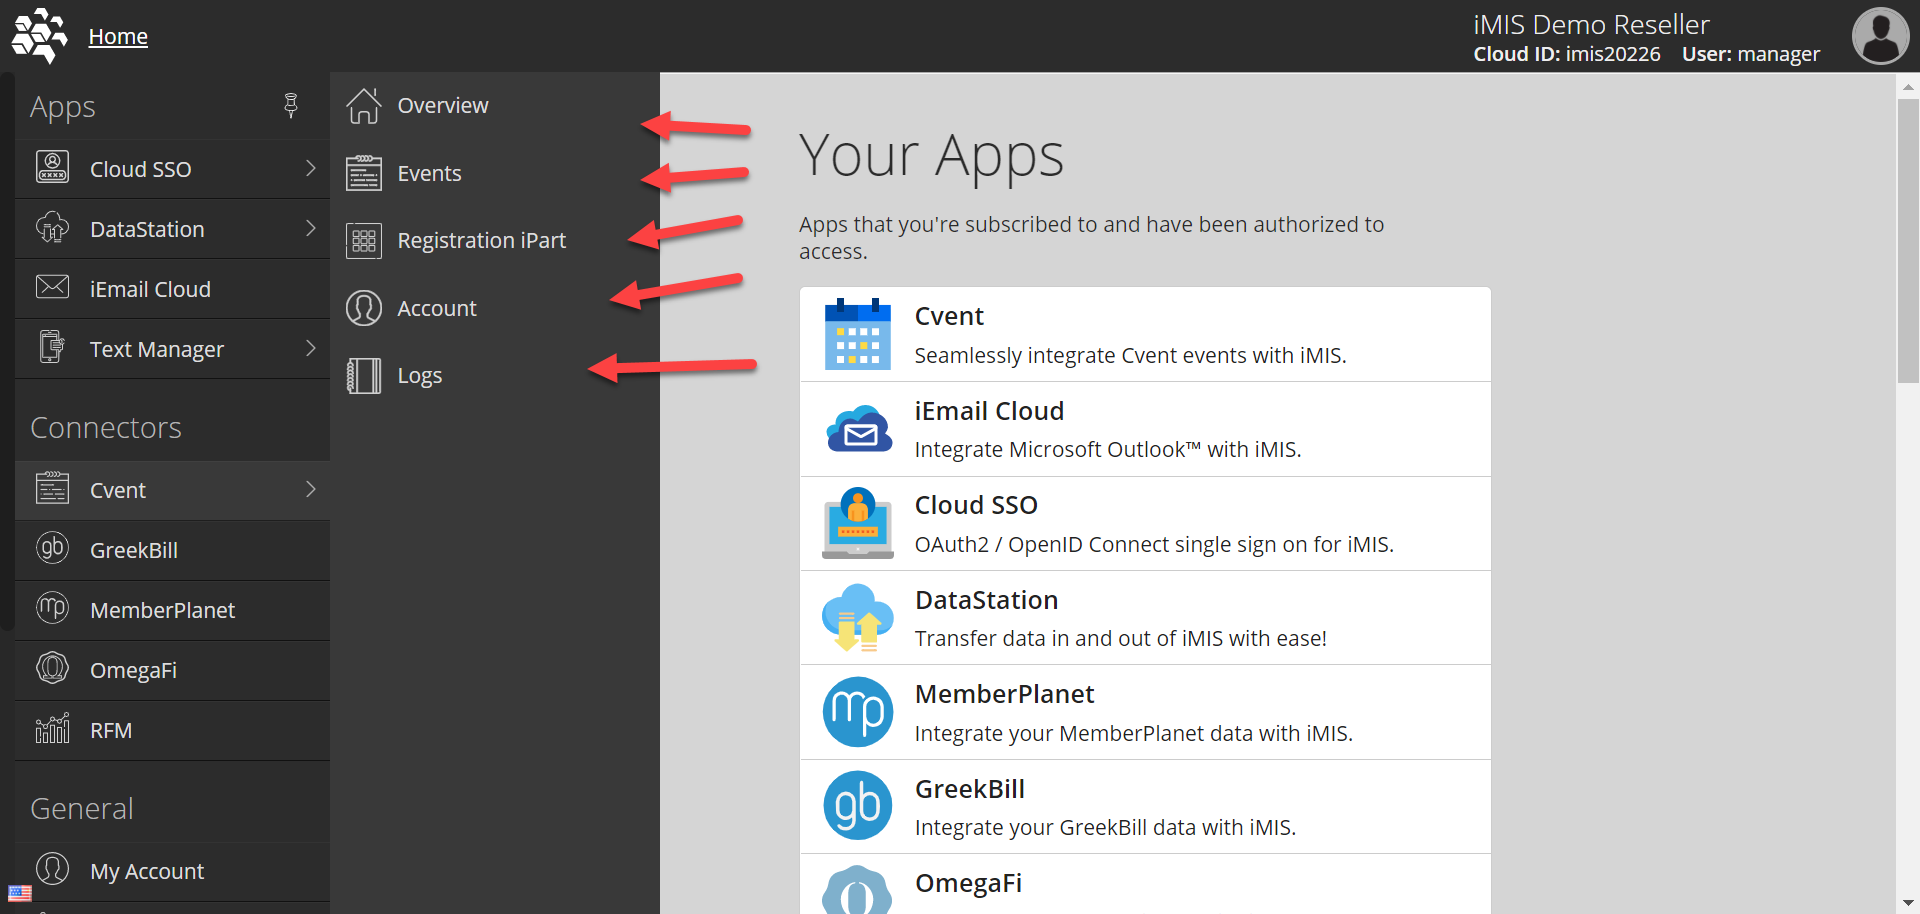
Task: Open iEmail Cloud via its envelope icon
Action: 52,288
